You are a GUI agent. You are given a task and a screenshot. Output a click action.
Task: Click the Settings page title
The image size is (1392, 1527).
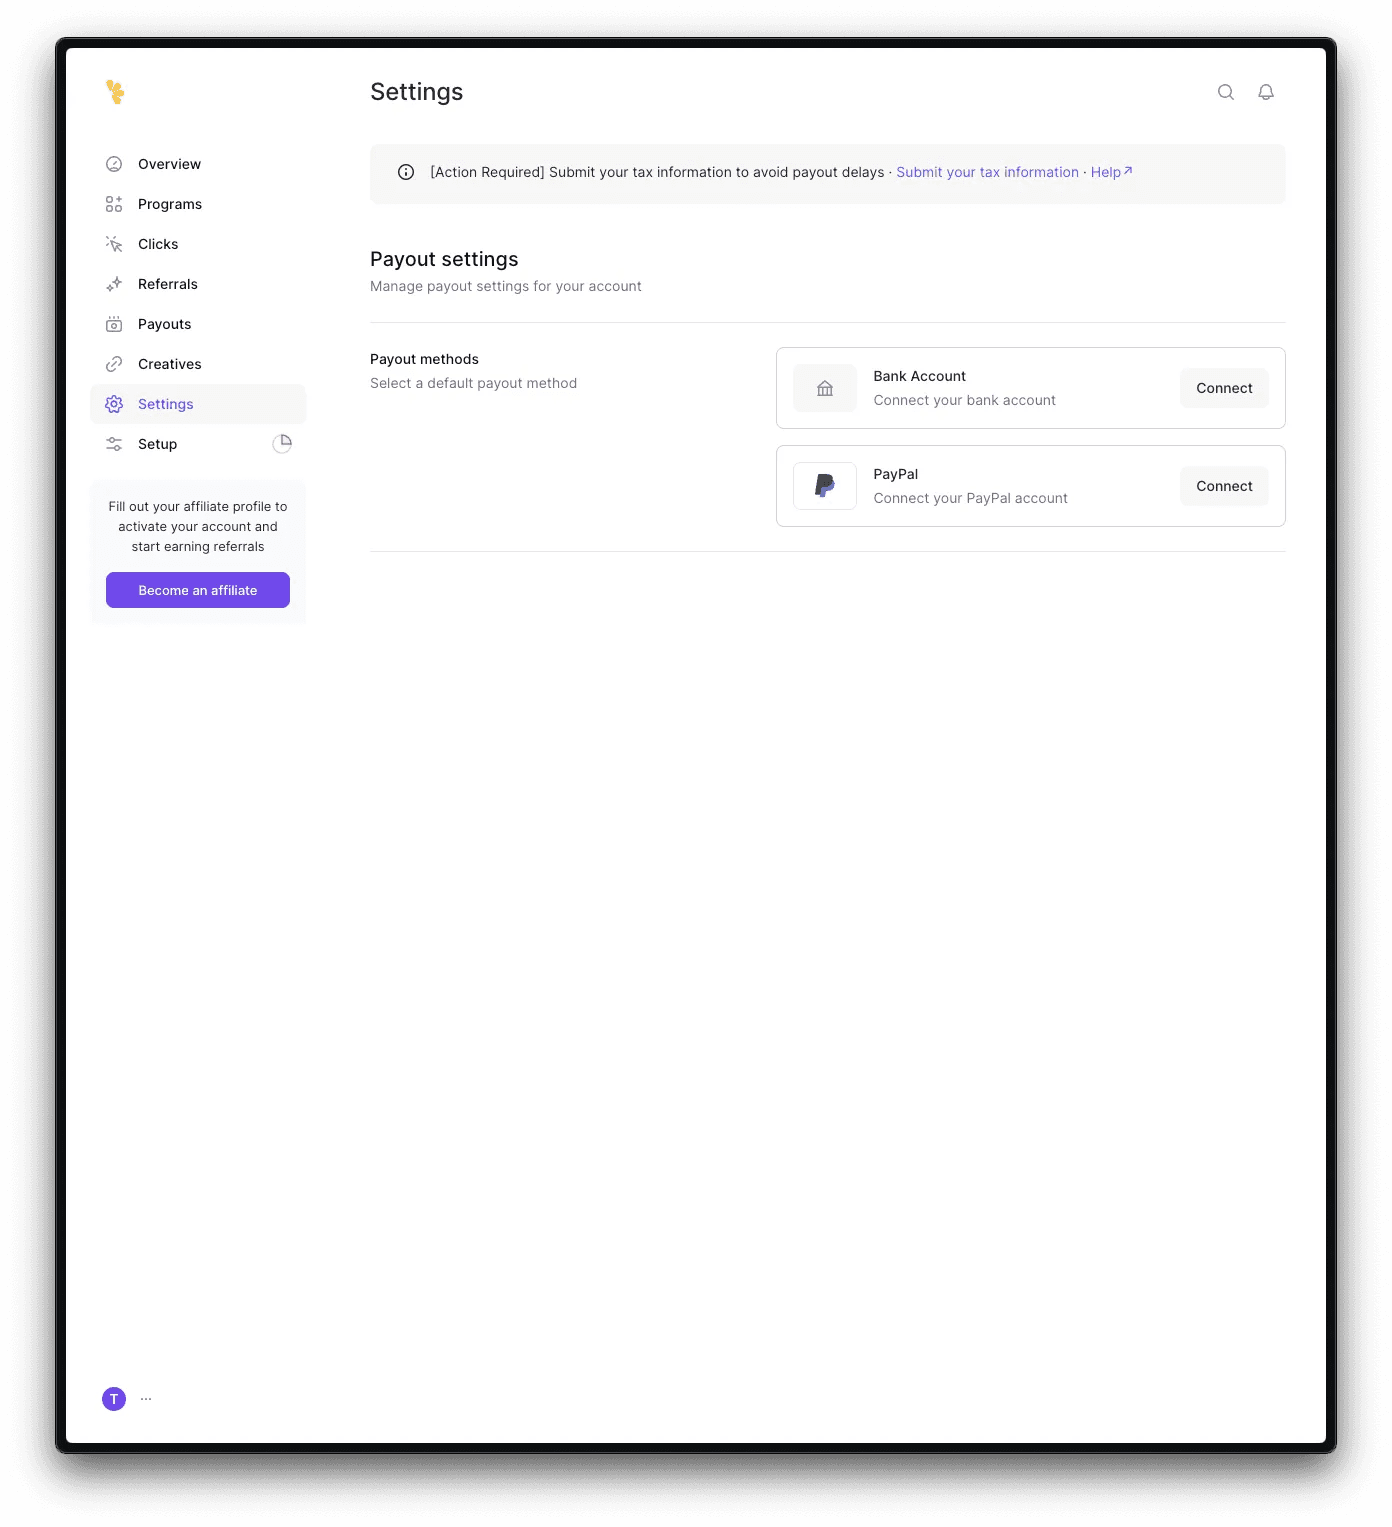(x=416, y=92)
